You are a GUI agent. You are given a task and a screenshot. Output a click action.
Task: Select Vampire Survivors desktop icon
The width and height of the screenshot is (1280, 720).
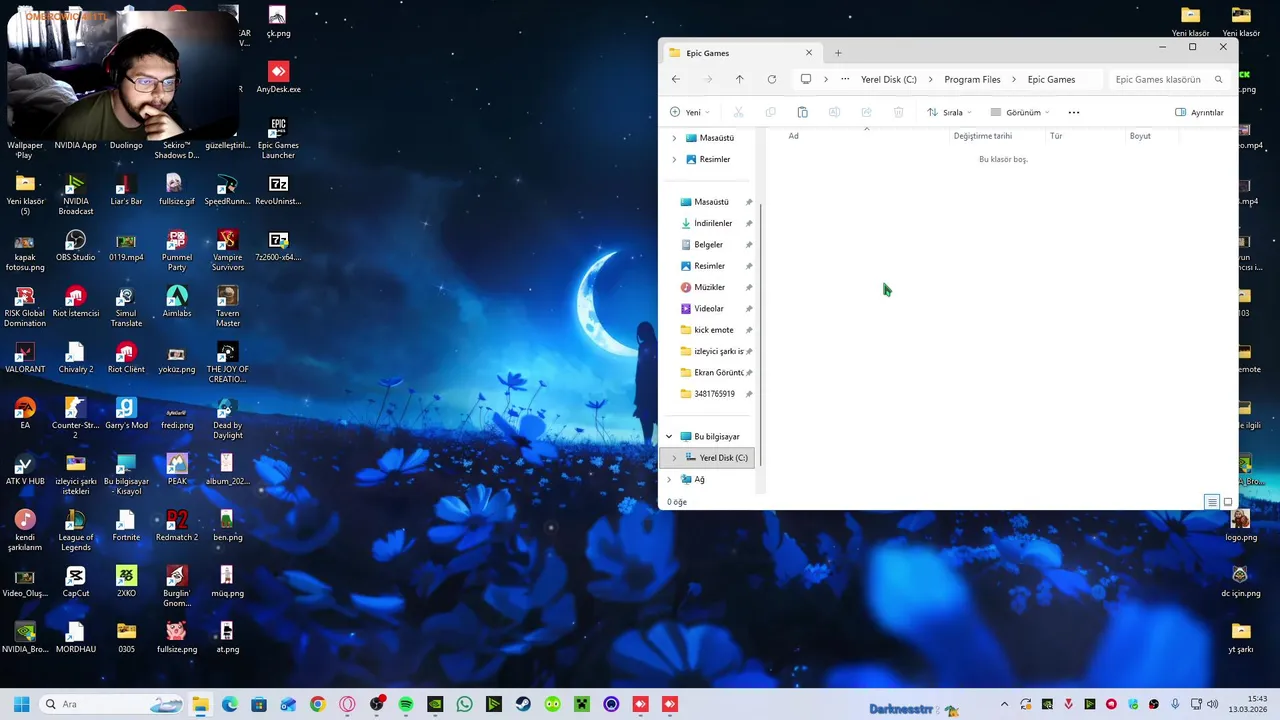pyautogui.click(x=228, y=251)
